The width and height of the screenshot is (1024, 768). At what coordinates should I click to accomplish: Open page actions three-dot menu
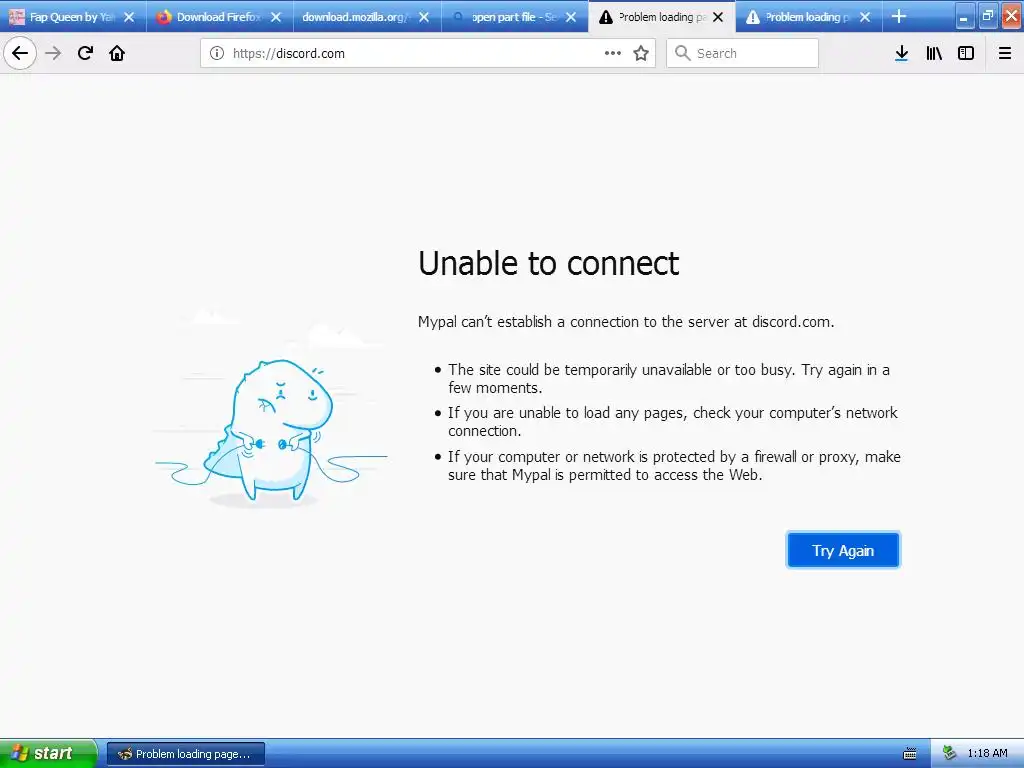613,53
